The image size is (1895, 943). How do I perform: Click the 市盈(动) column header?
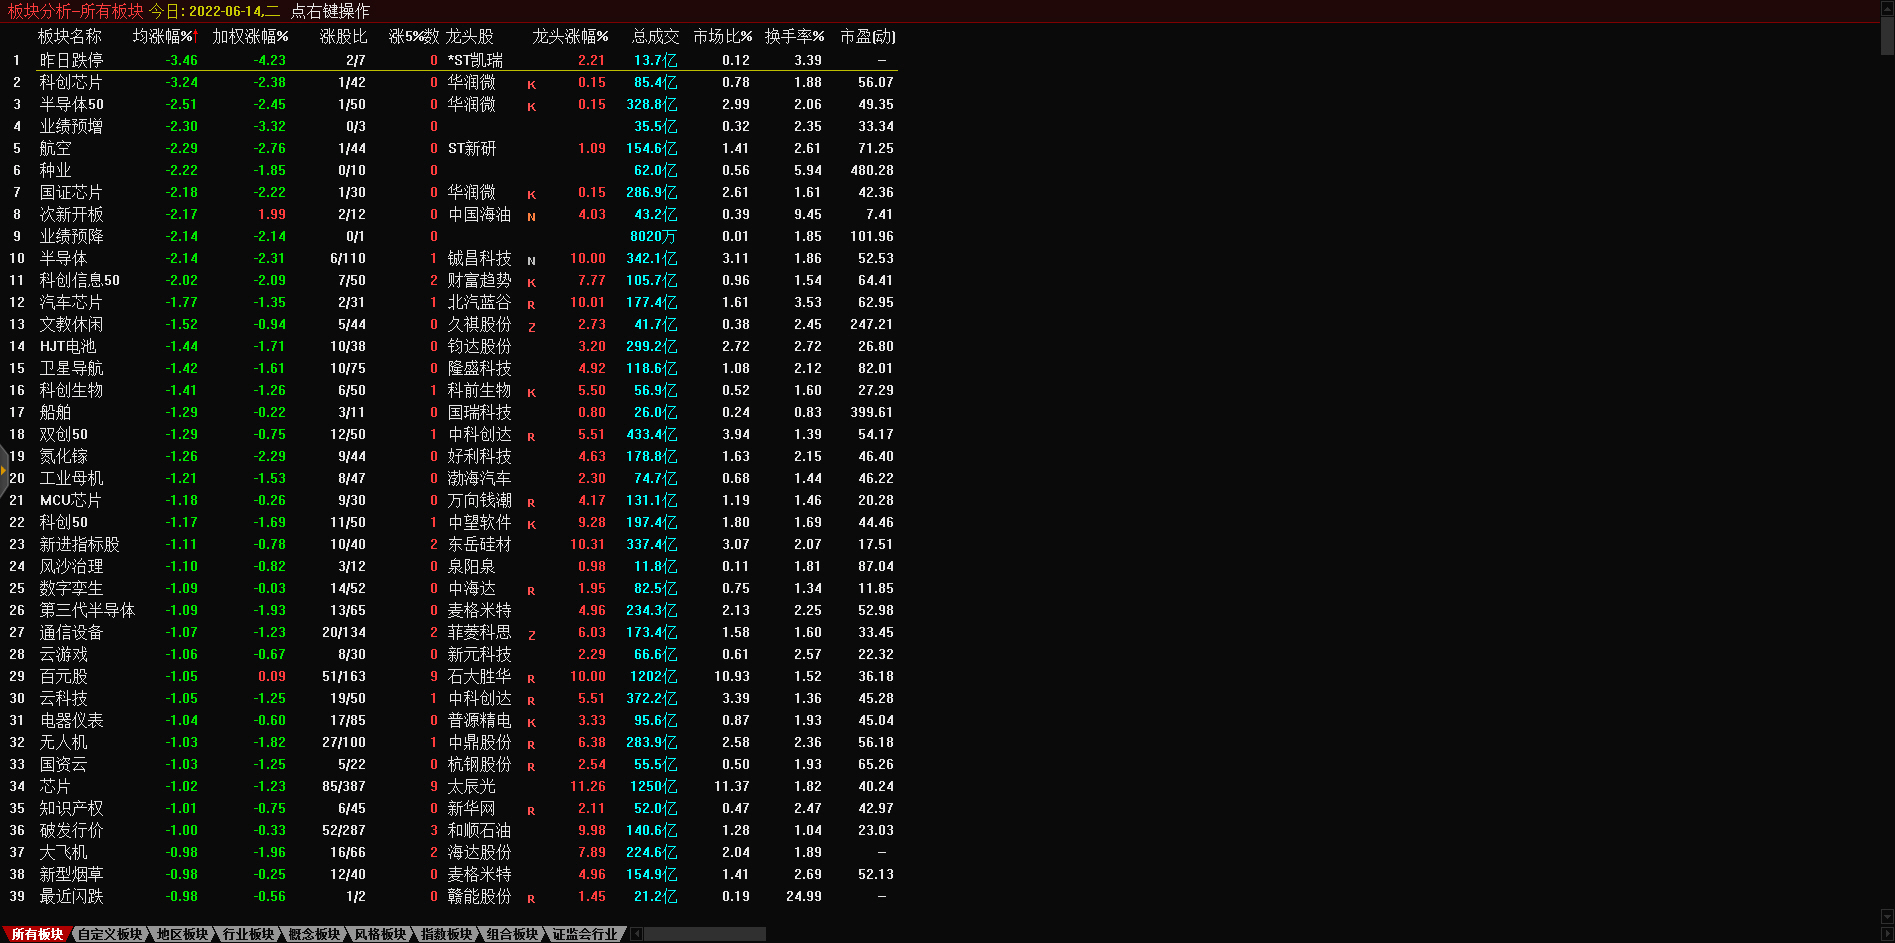867,36
